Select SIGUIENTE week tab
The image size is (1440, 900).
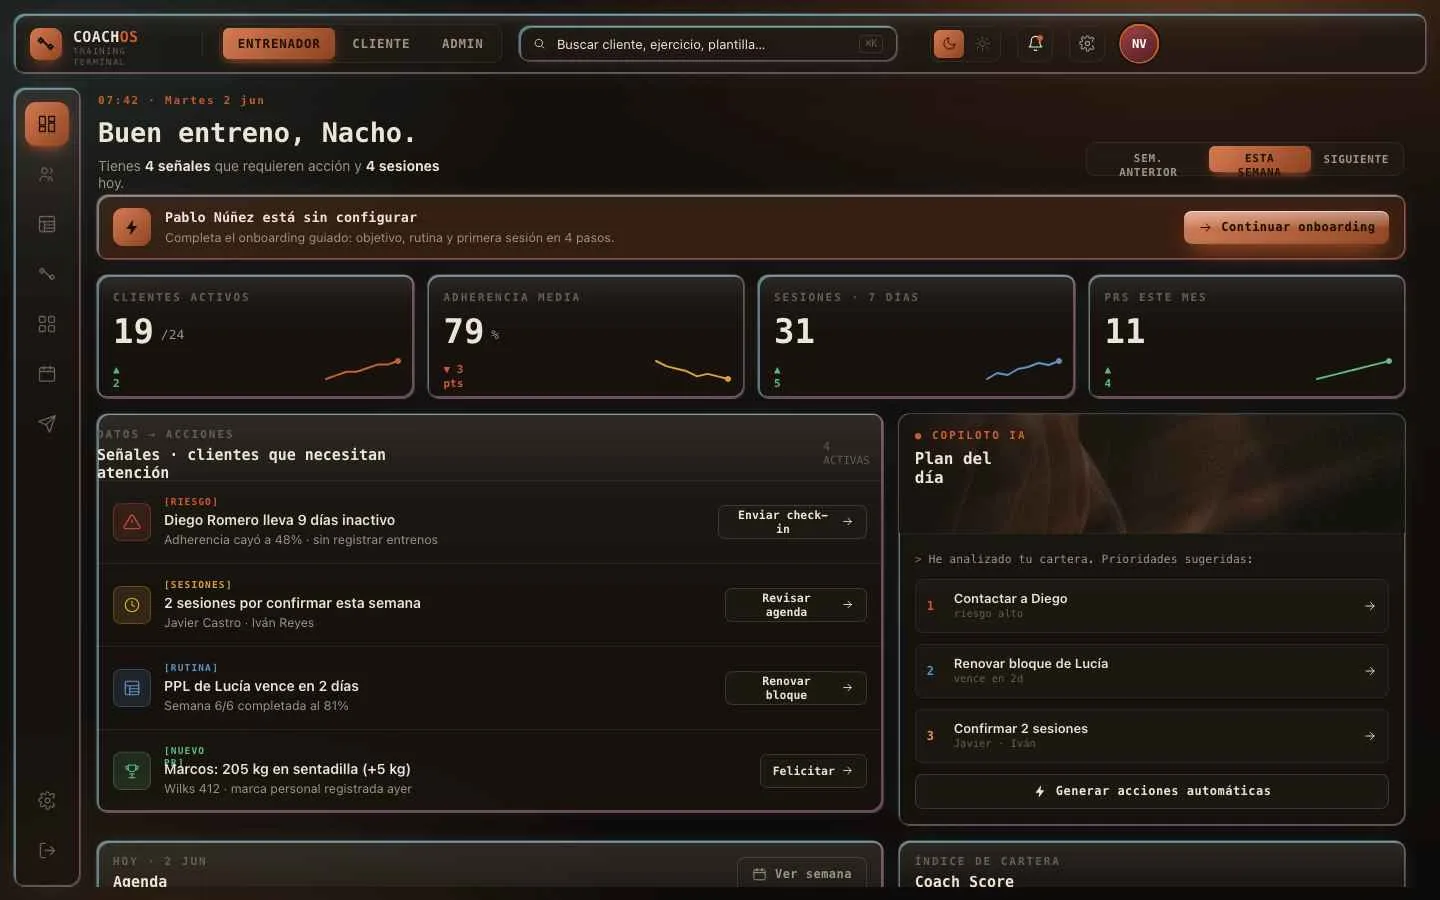click(1356, 160)
